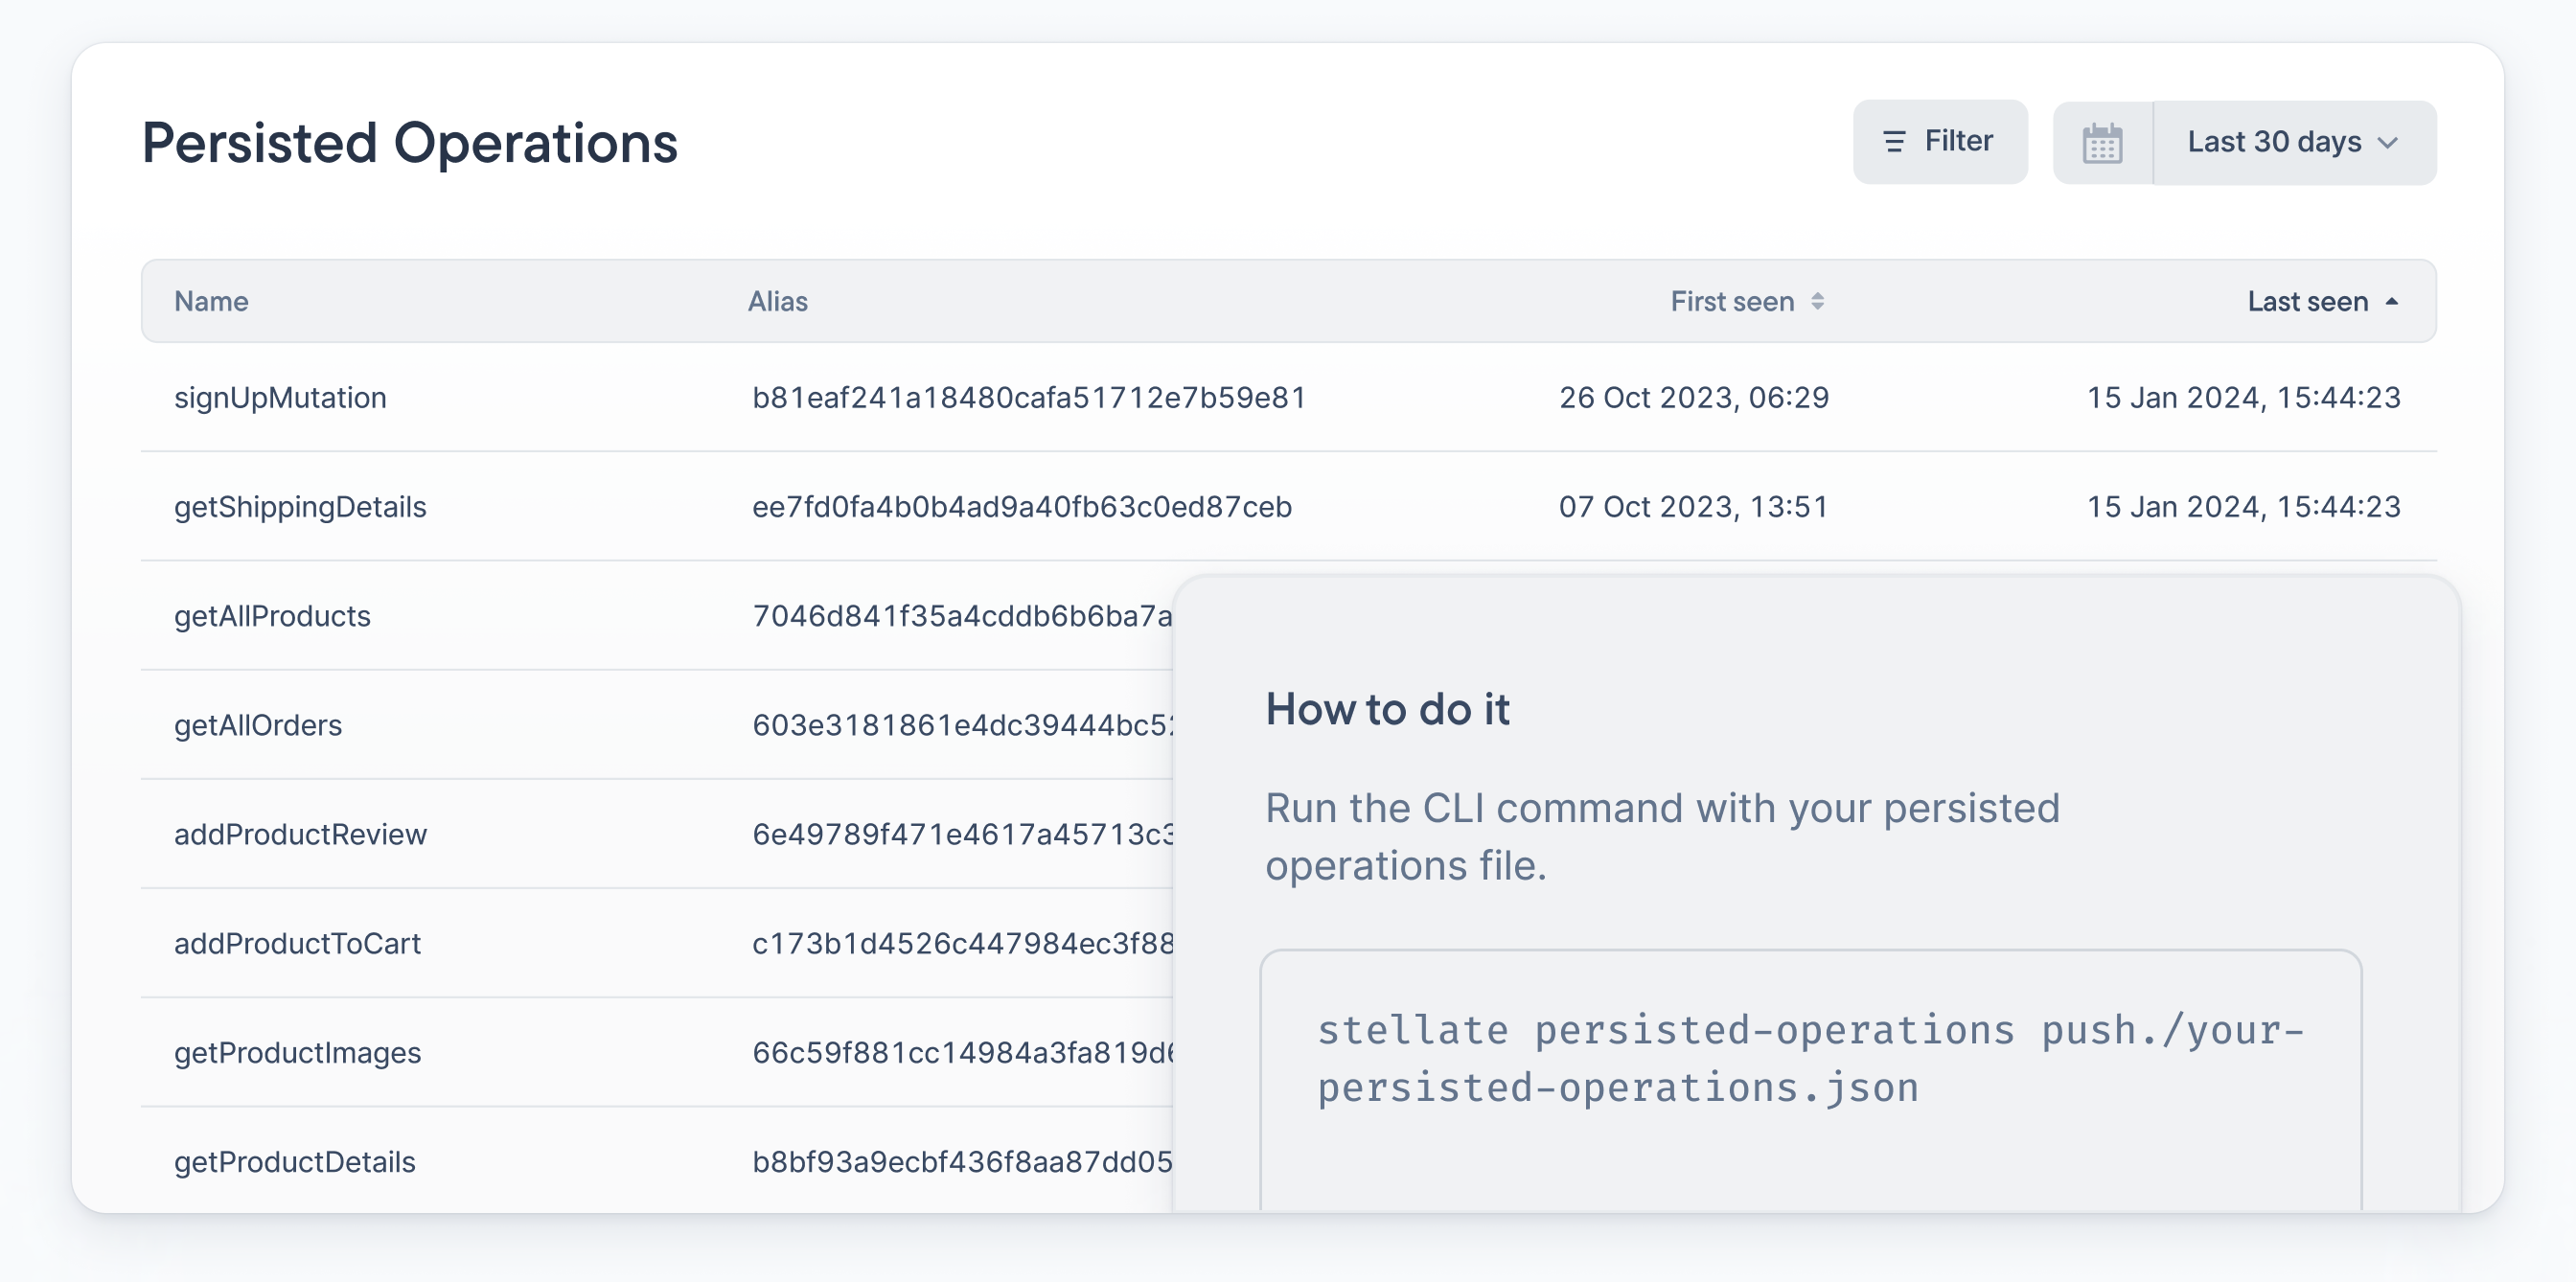Sort by First seen column

[x=1732, y=301]
